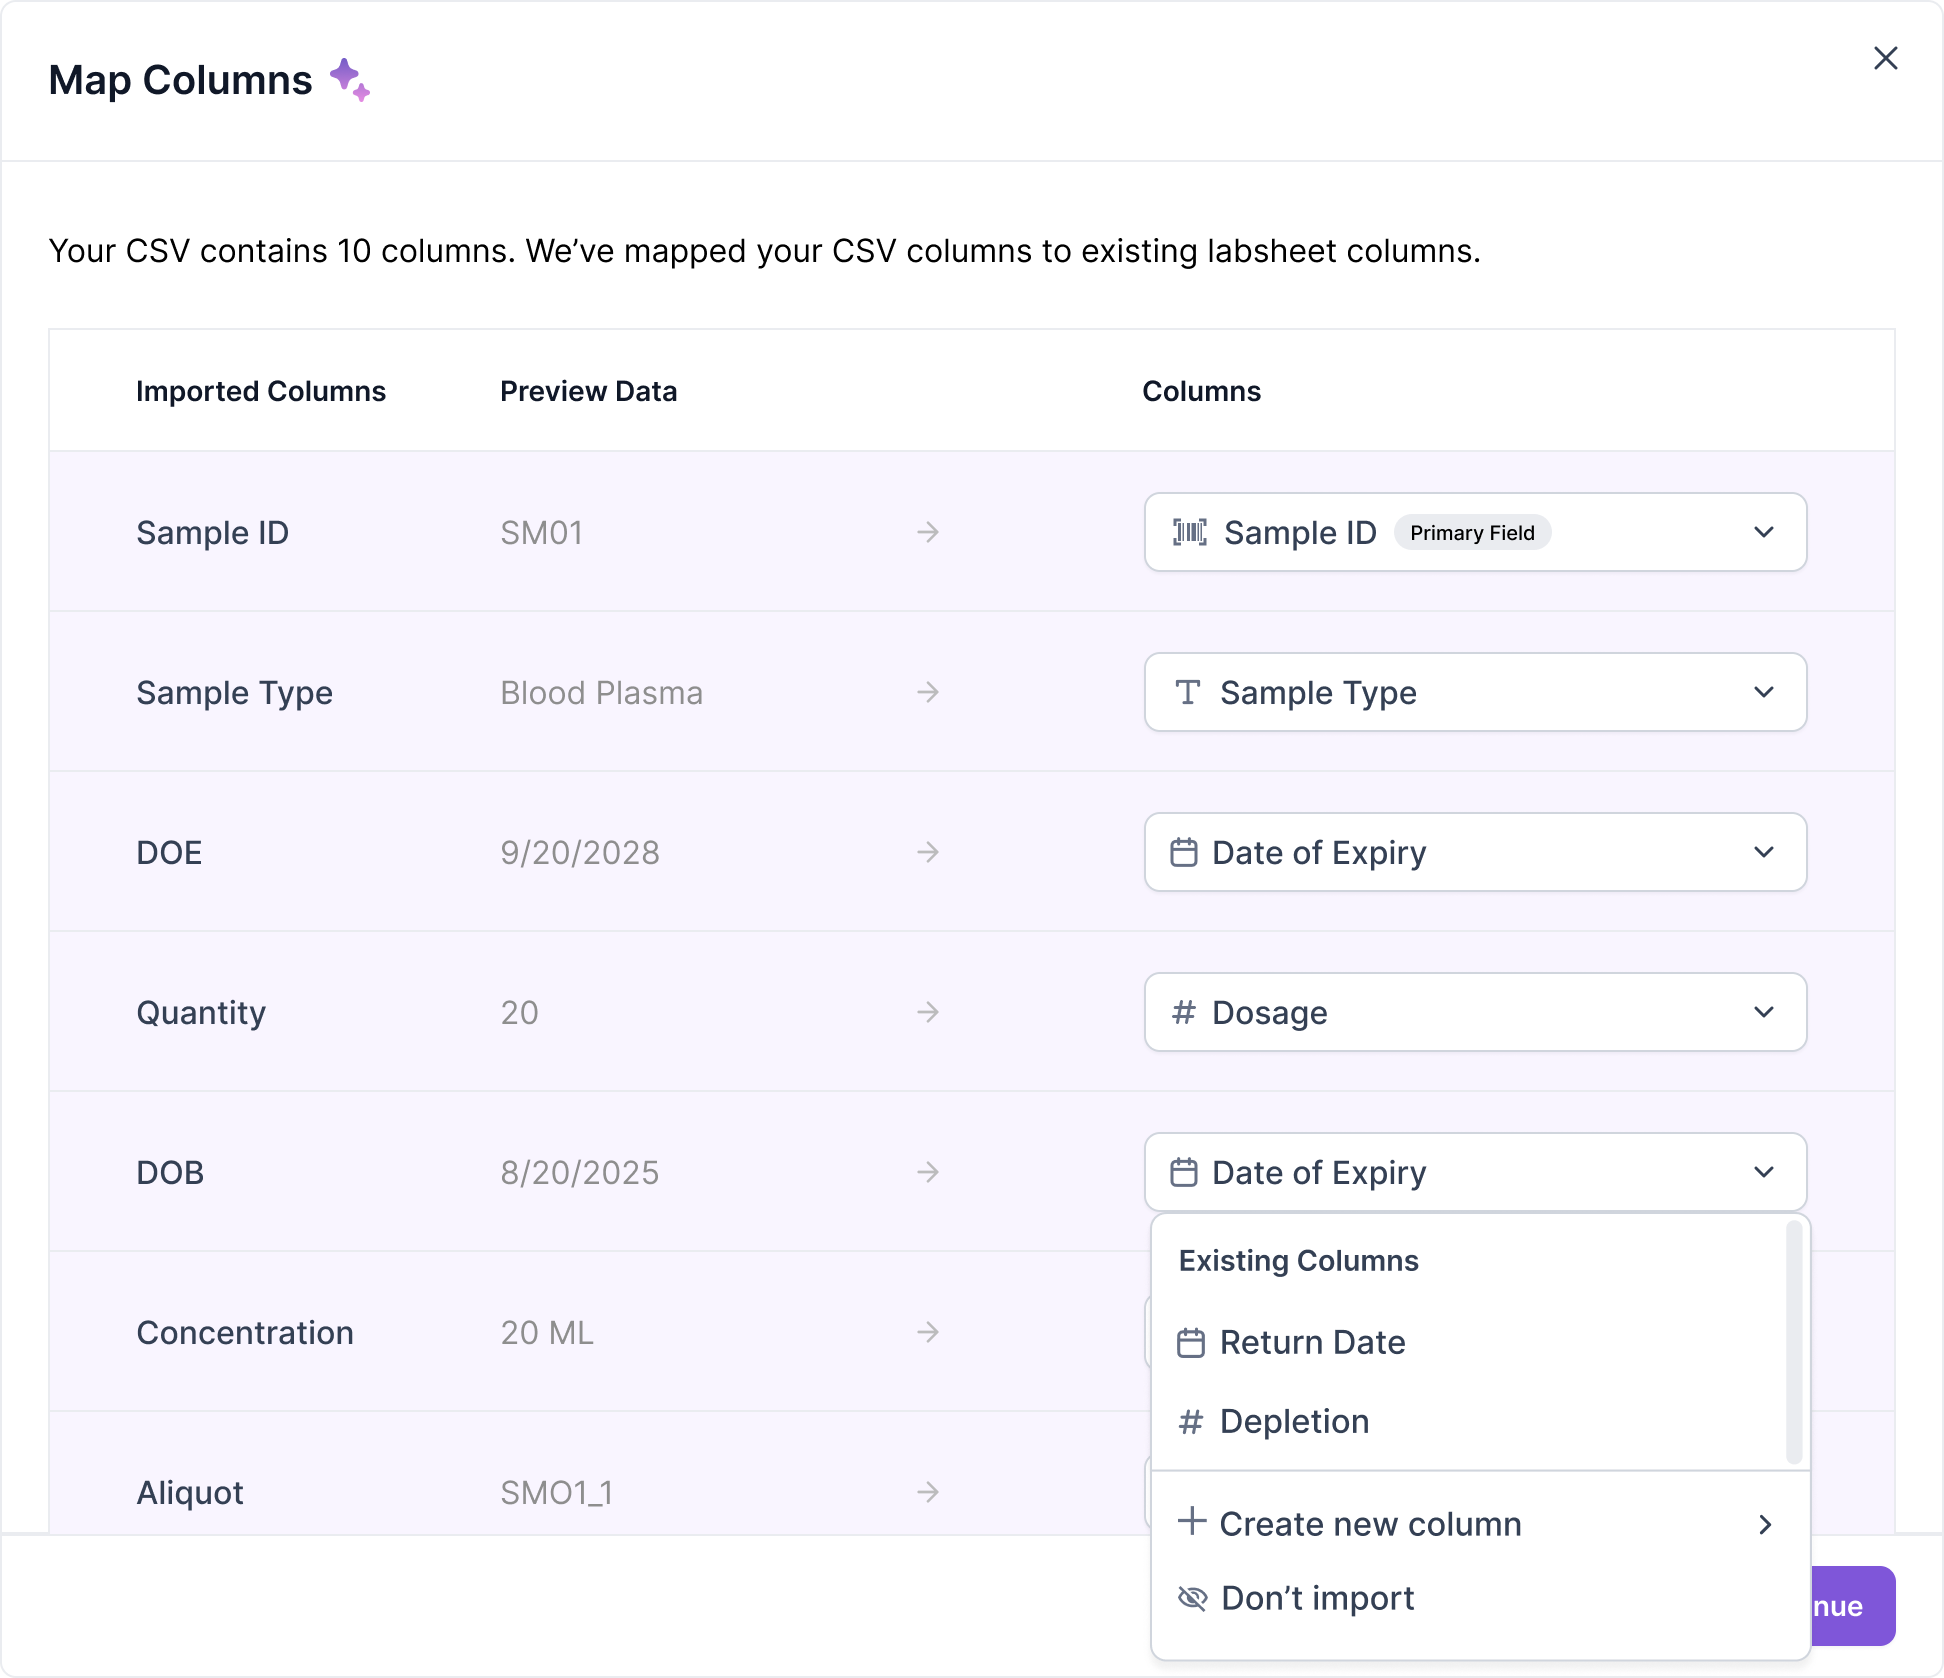Open the DOE row Date of Expiry dropdown
This screenshot has height=1678, width=1944.
[x=1763, y=852]
